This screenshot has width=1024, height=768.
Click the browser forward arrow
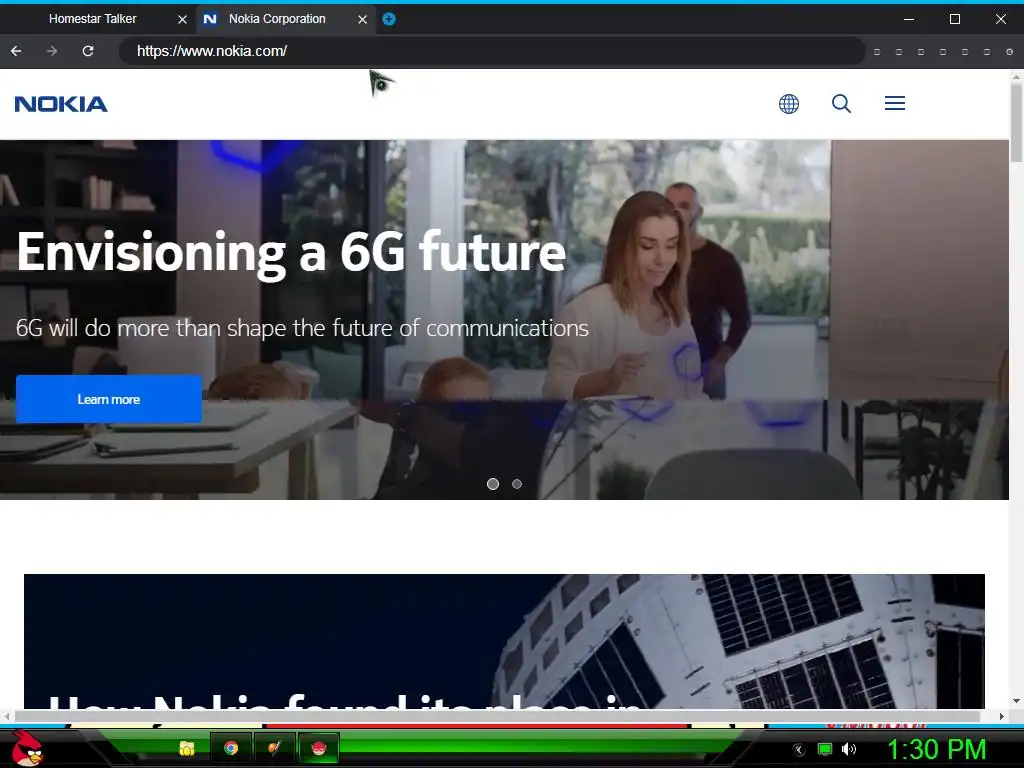[52, 51]
